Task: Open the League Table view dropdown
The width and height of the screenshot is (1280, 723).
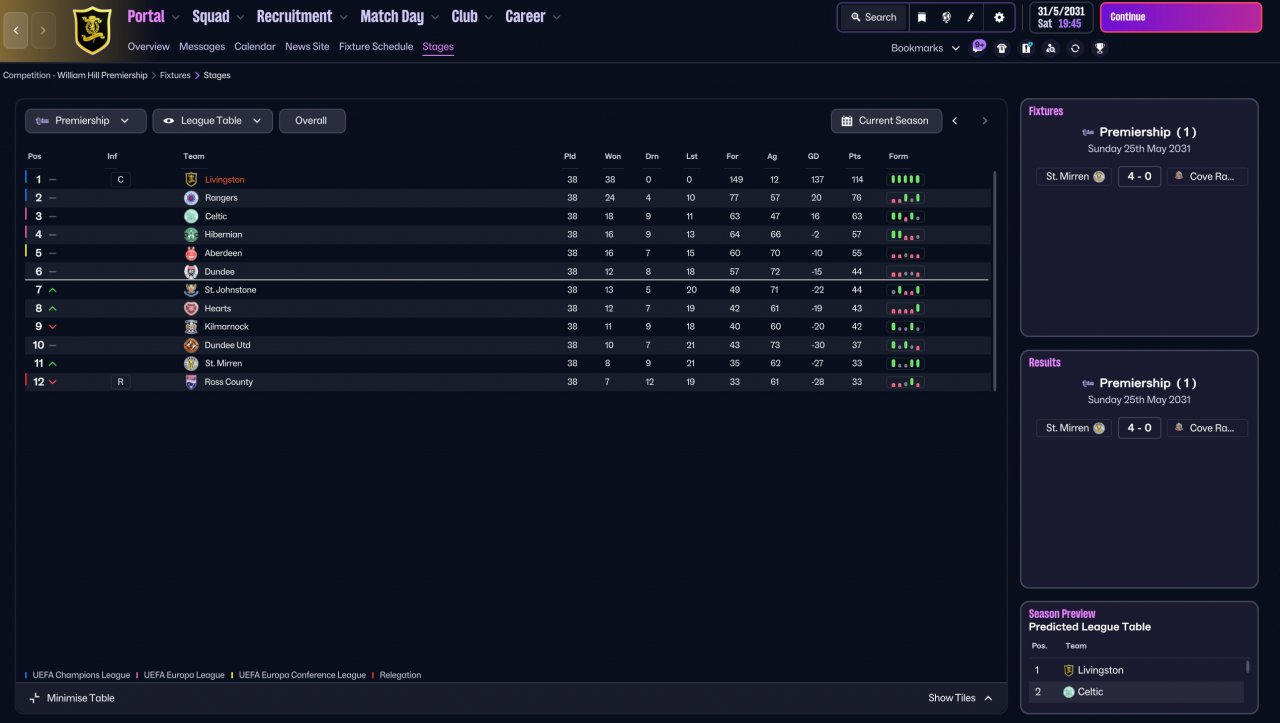Action: (213, 121)
